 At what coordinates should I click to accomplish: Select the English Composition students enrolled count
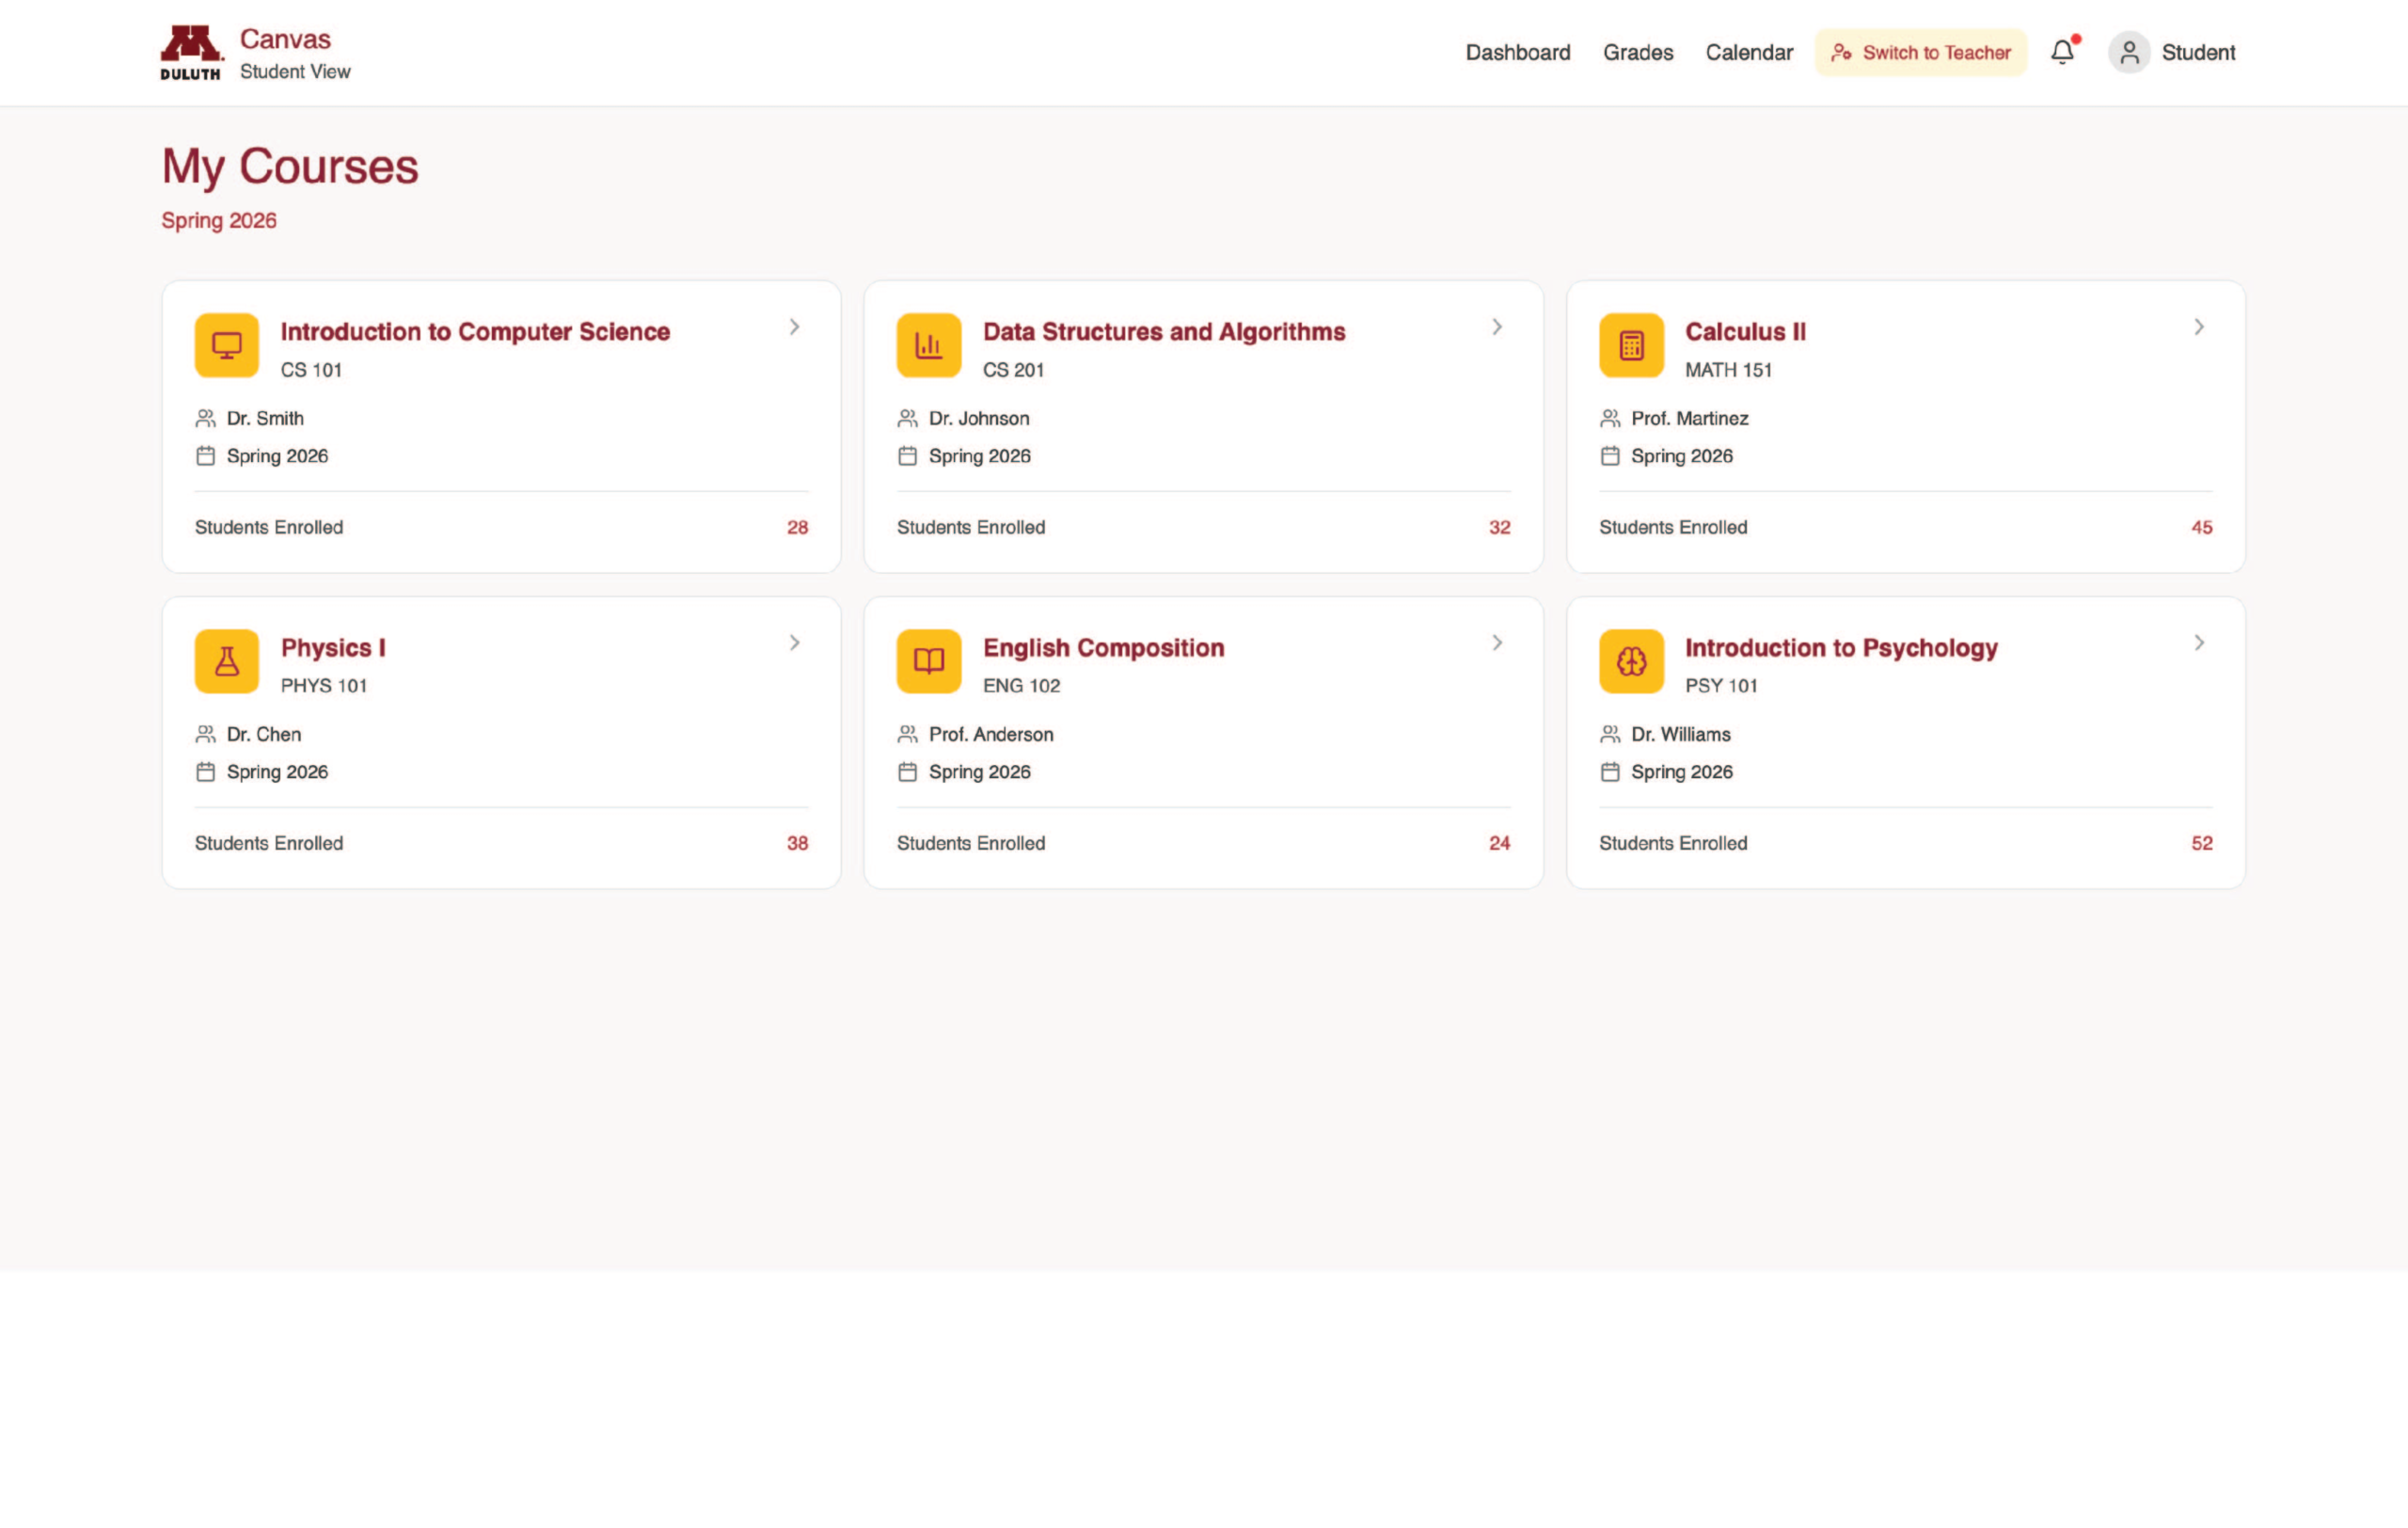1498,843
